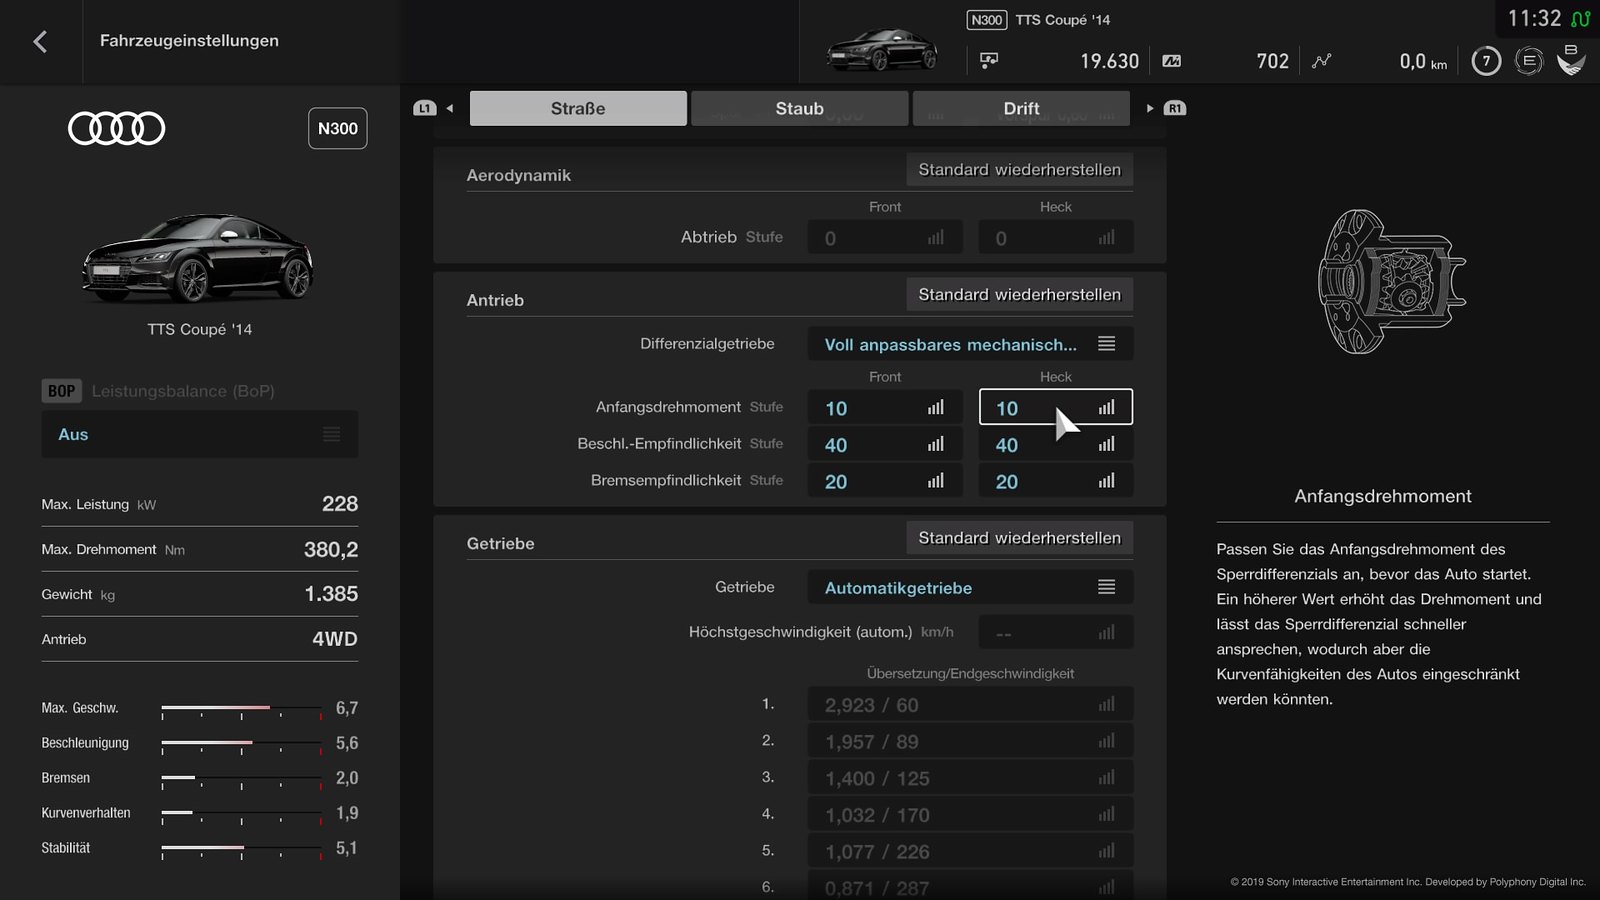The width and height of the screenshot is (1600, 900).
Task: Open the Getriebe Automatikgetriebe dropdown
Action: (x=970, y=587)
